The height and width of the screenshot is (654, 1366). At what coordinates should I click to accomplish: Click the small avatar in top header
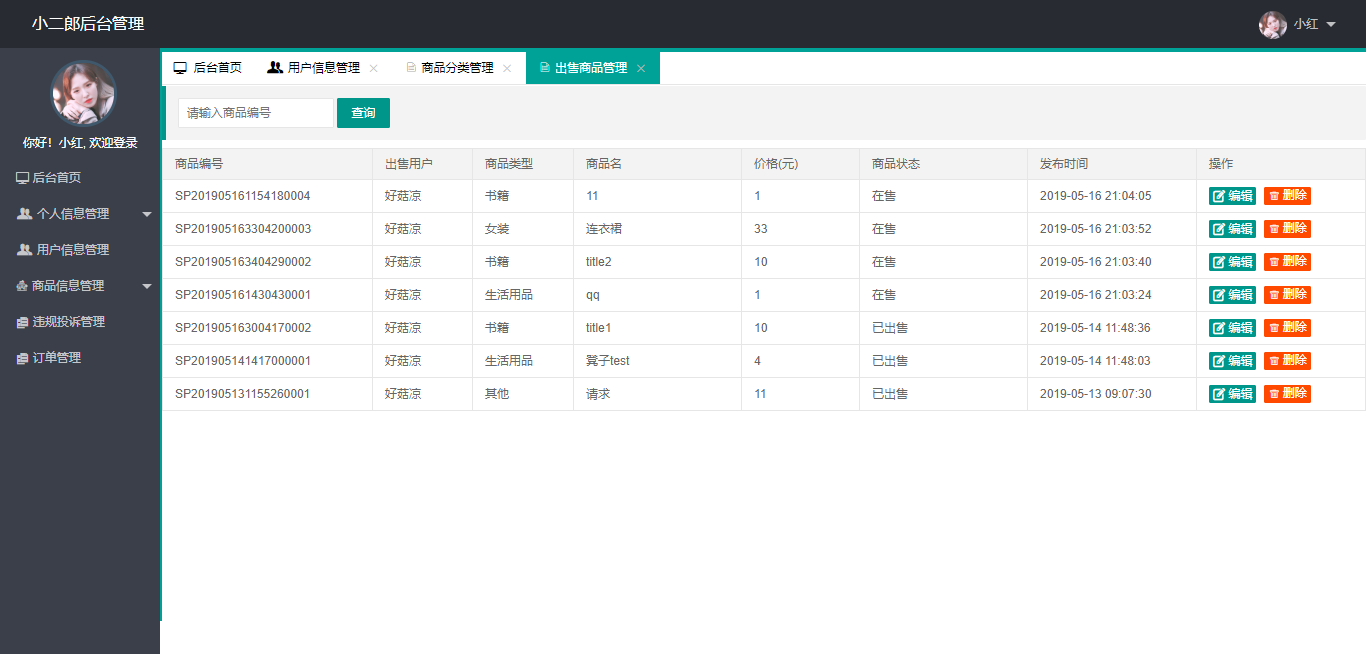coord(1273,25)
